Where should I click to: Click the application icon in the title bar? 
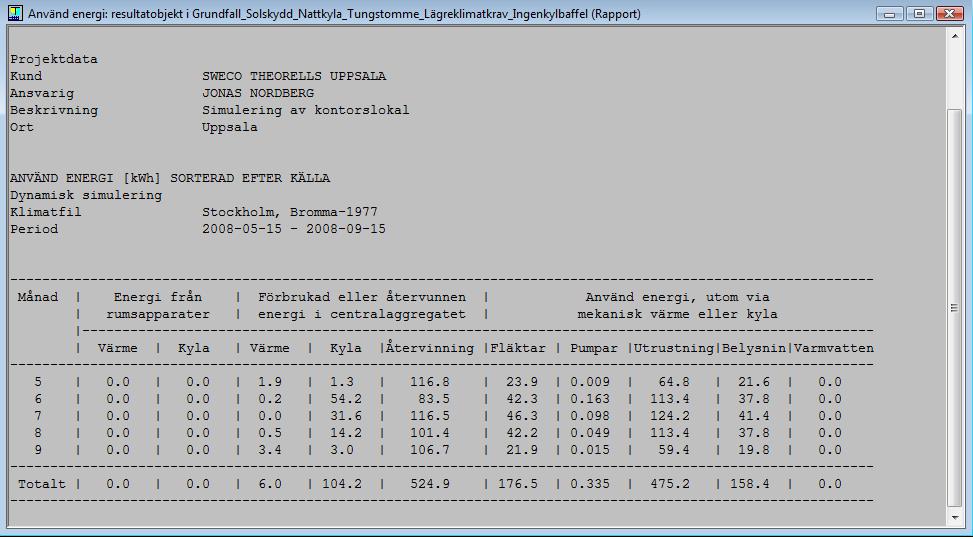click(15, 13)
